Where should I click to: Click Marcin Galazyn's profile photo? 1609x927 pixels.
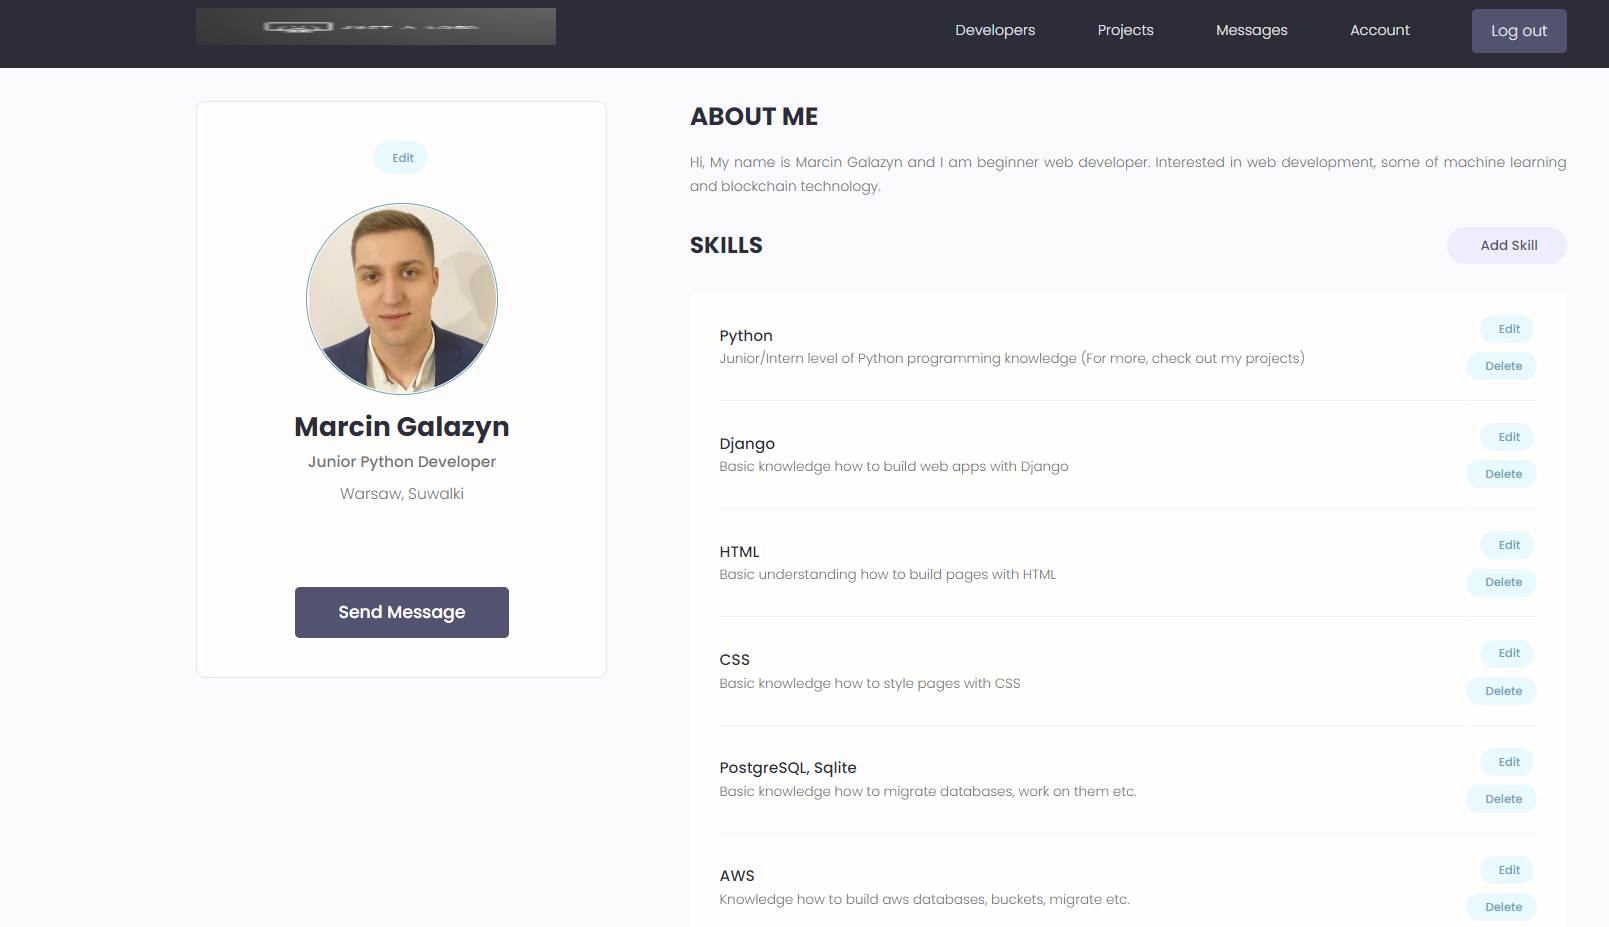pos(401,299)
